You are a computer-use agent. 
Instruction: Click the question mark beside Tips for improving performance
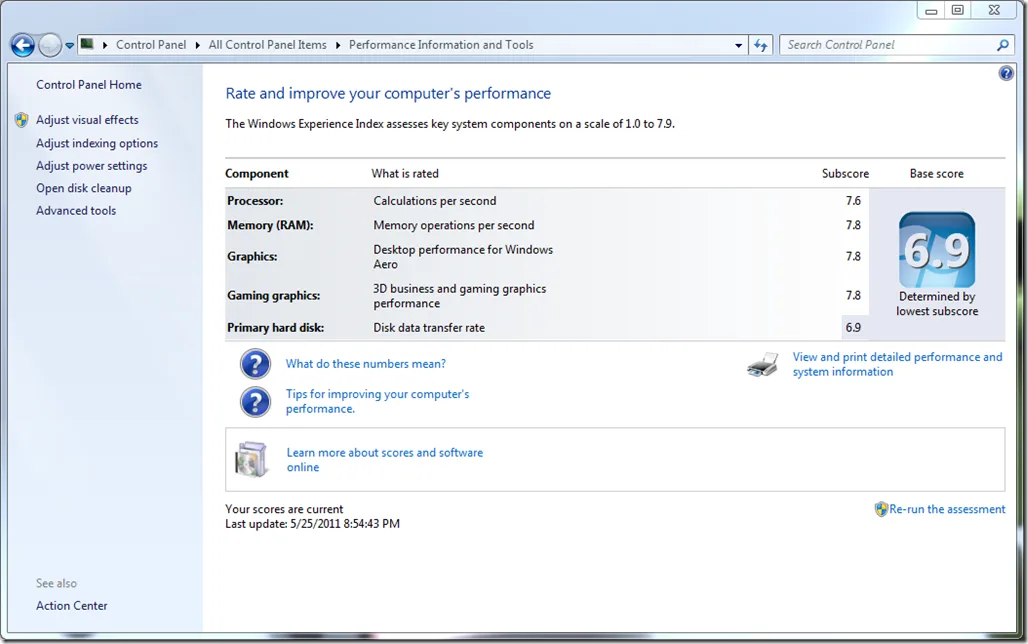tap(255, 402)
